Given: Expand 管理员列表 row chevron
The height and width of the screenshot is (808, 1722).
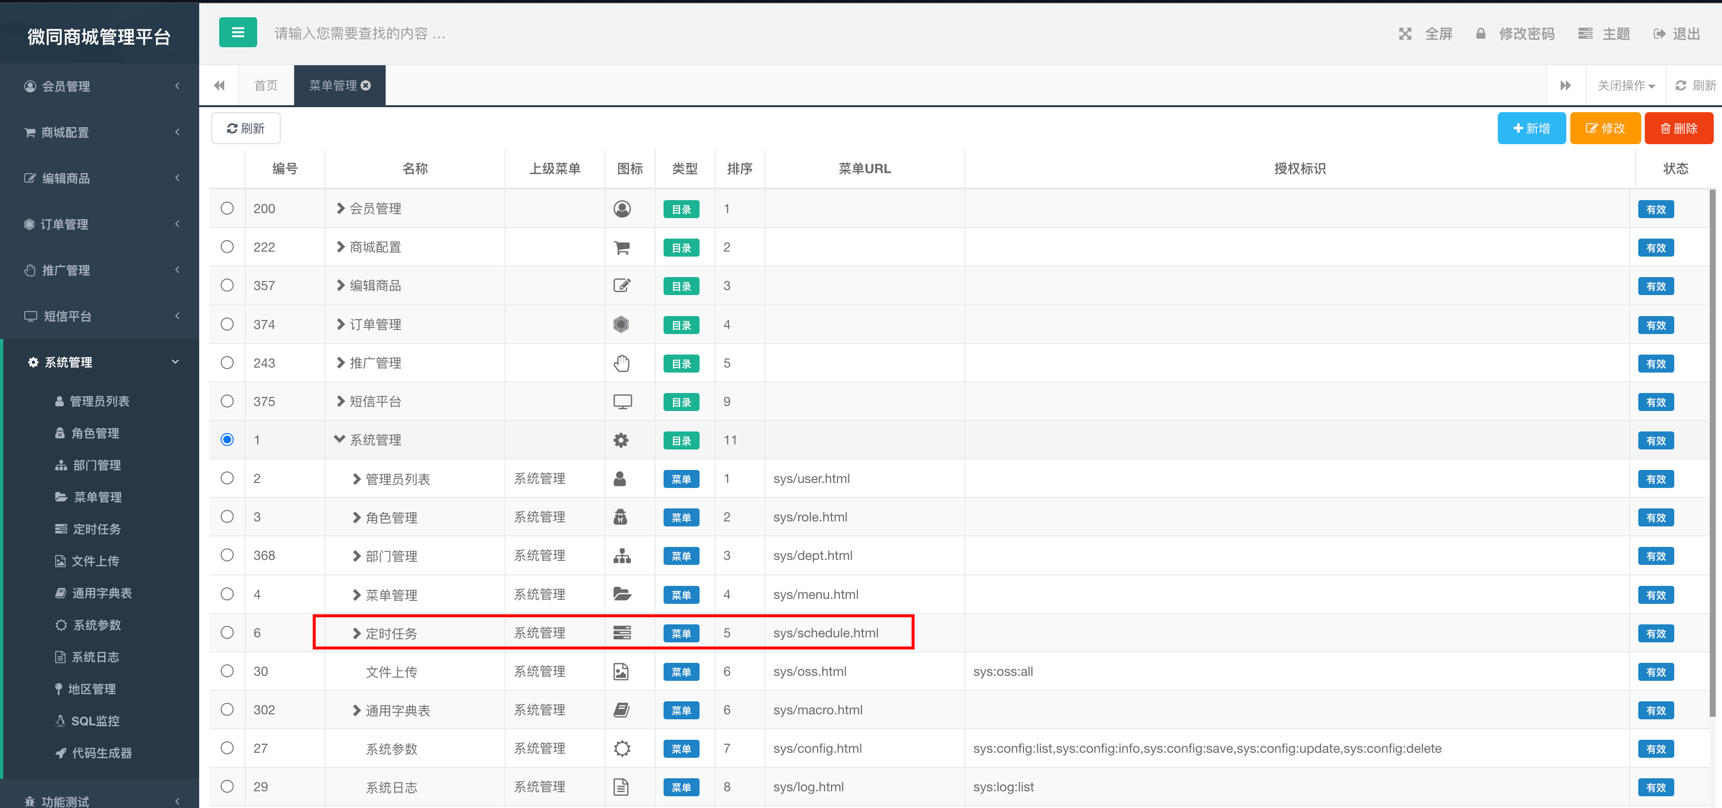Looking at the screenshot, I should tap(356, 479).
